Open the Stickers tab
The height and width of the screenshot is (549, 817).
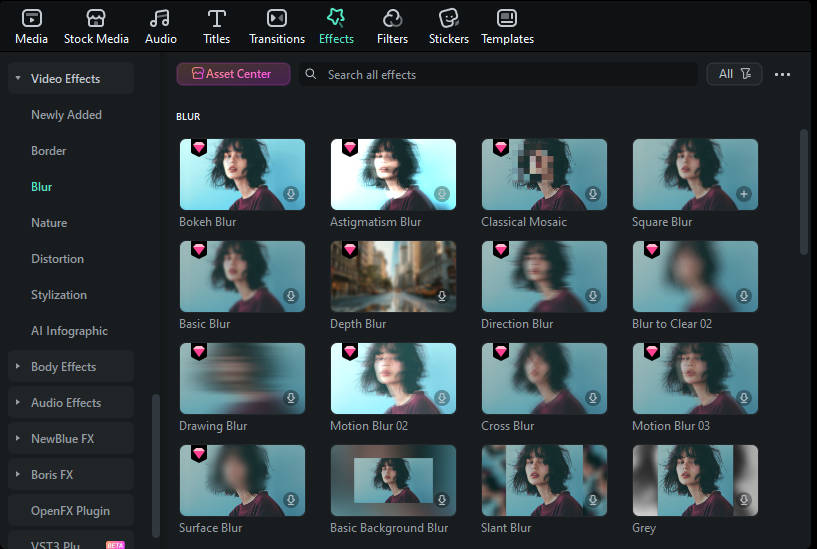click(x=449, y=27)
